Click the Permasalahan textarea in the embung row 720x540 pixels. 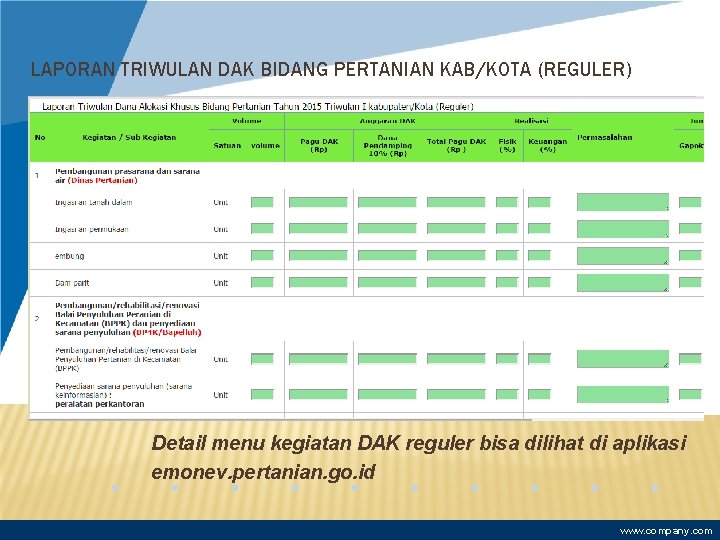click(623, 256)
